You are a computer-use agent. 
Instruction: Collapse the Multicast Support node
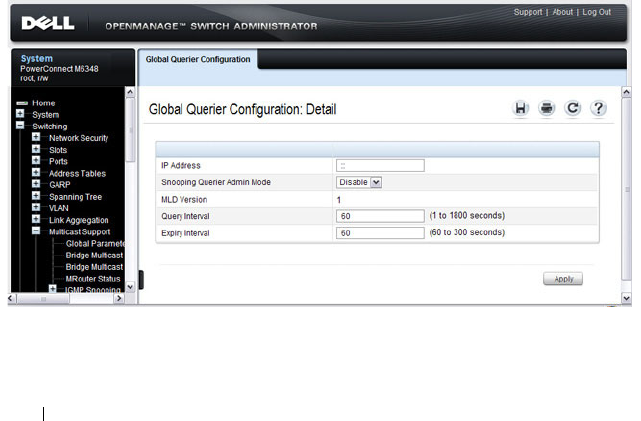(x=36, y=231)
